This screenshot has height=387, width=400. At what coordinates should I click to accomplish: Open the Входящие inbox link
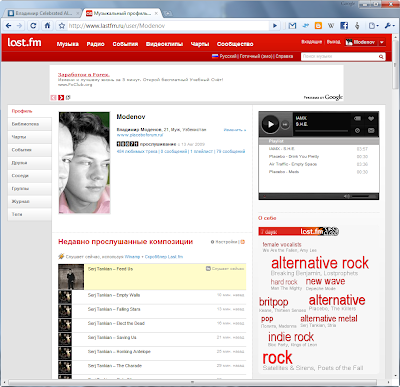click(x=311, y=42)
